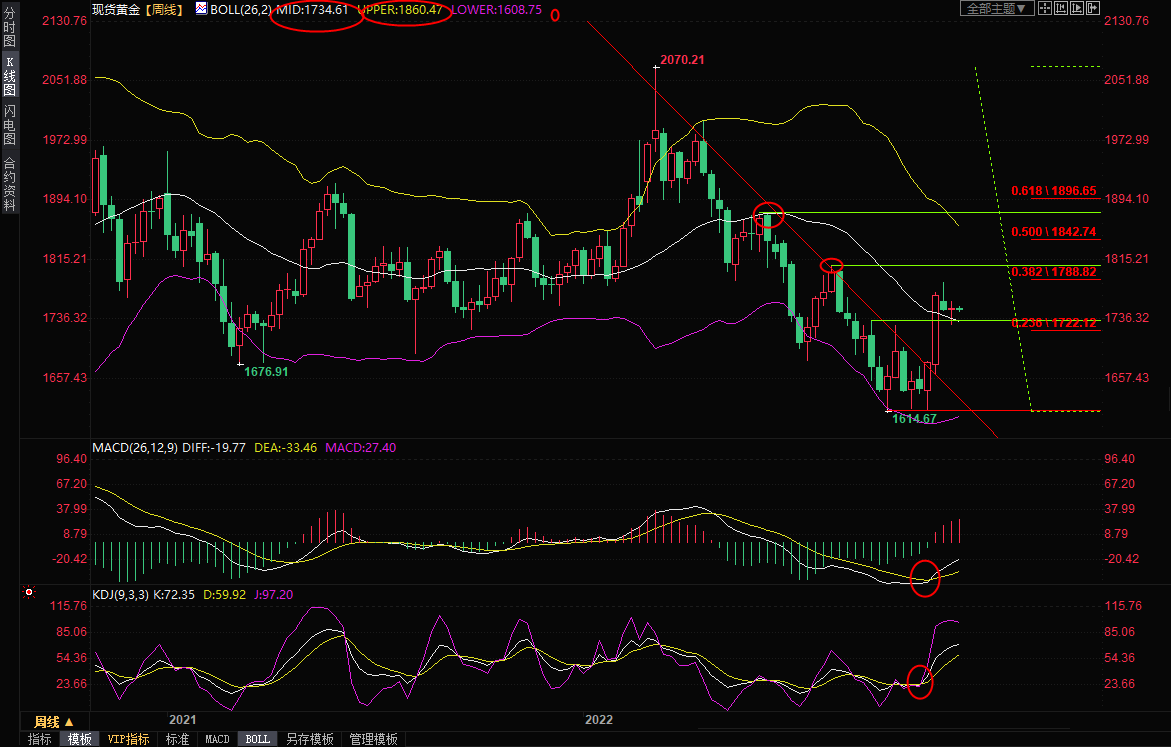Screen dimensions: 1171x747
Task: Switch to 分时图 view
Action: (x=9, y=28)
